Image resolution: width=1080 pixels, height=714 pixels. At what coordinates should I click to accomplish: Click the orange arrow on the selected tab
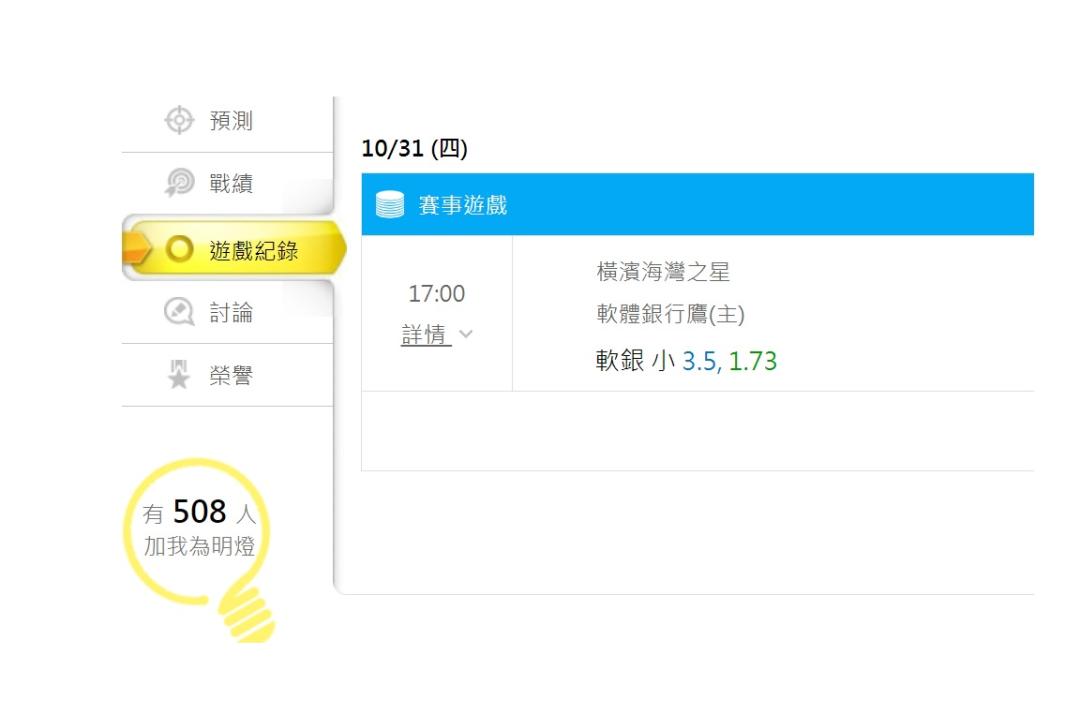point(136,249)
